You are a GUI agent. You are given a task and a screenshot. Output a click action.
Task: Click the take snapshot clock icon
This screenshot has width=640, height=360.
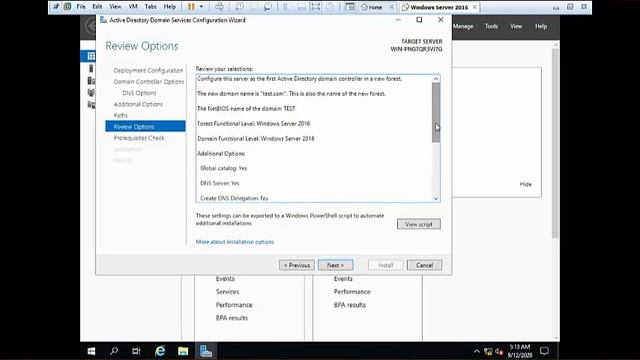tap(240, 7)
